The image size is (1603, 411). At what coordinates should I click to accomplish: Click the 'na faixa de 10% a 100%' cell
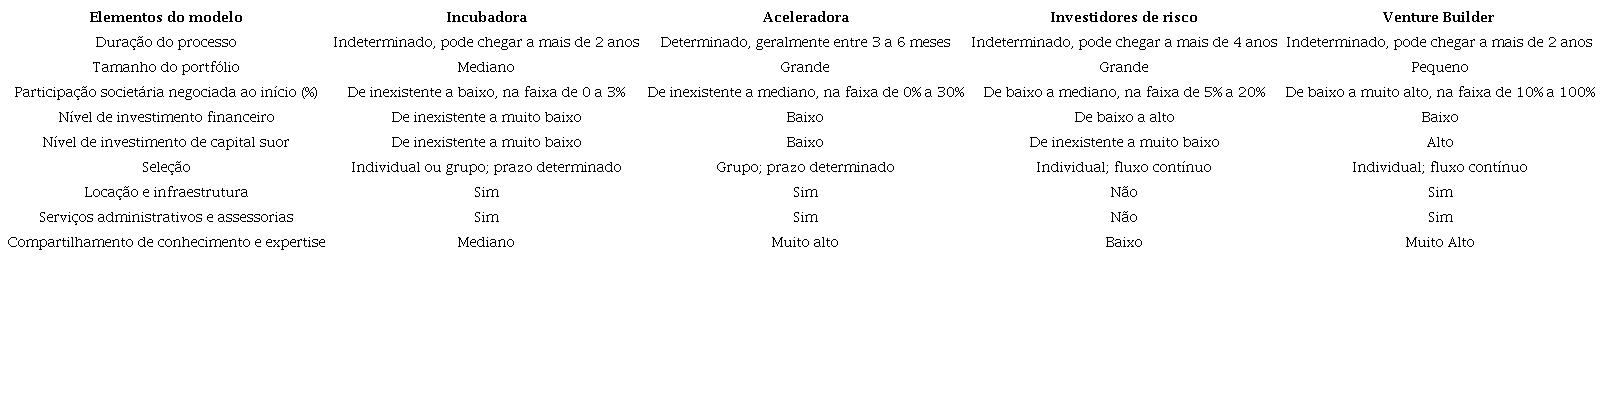[1439, 92]
